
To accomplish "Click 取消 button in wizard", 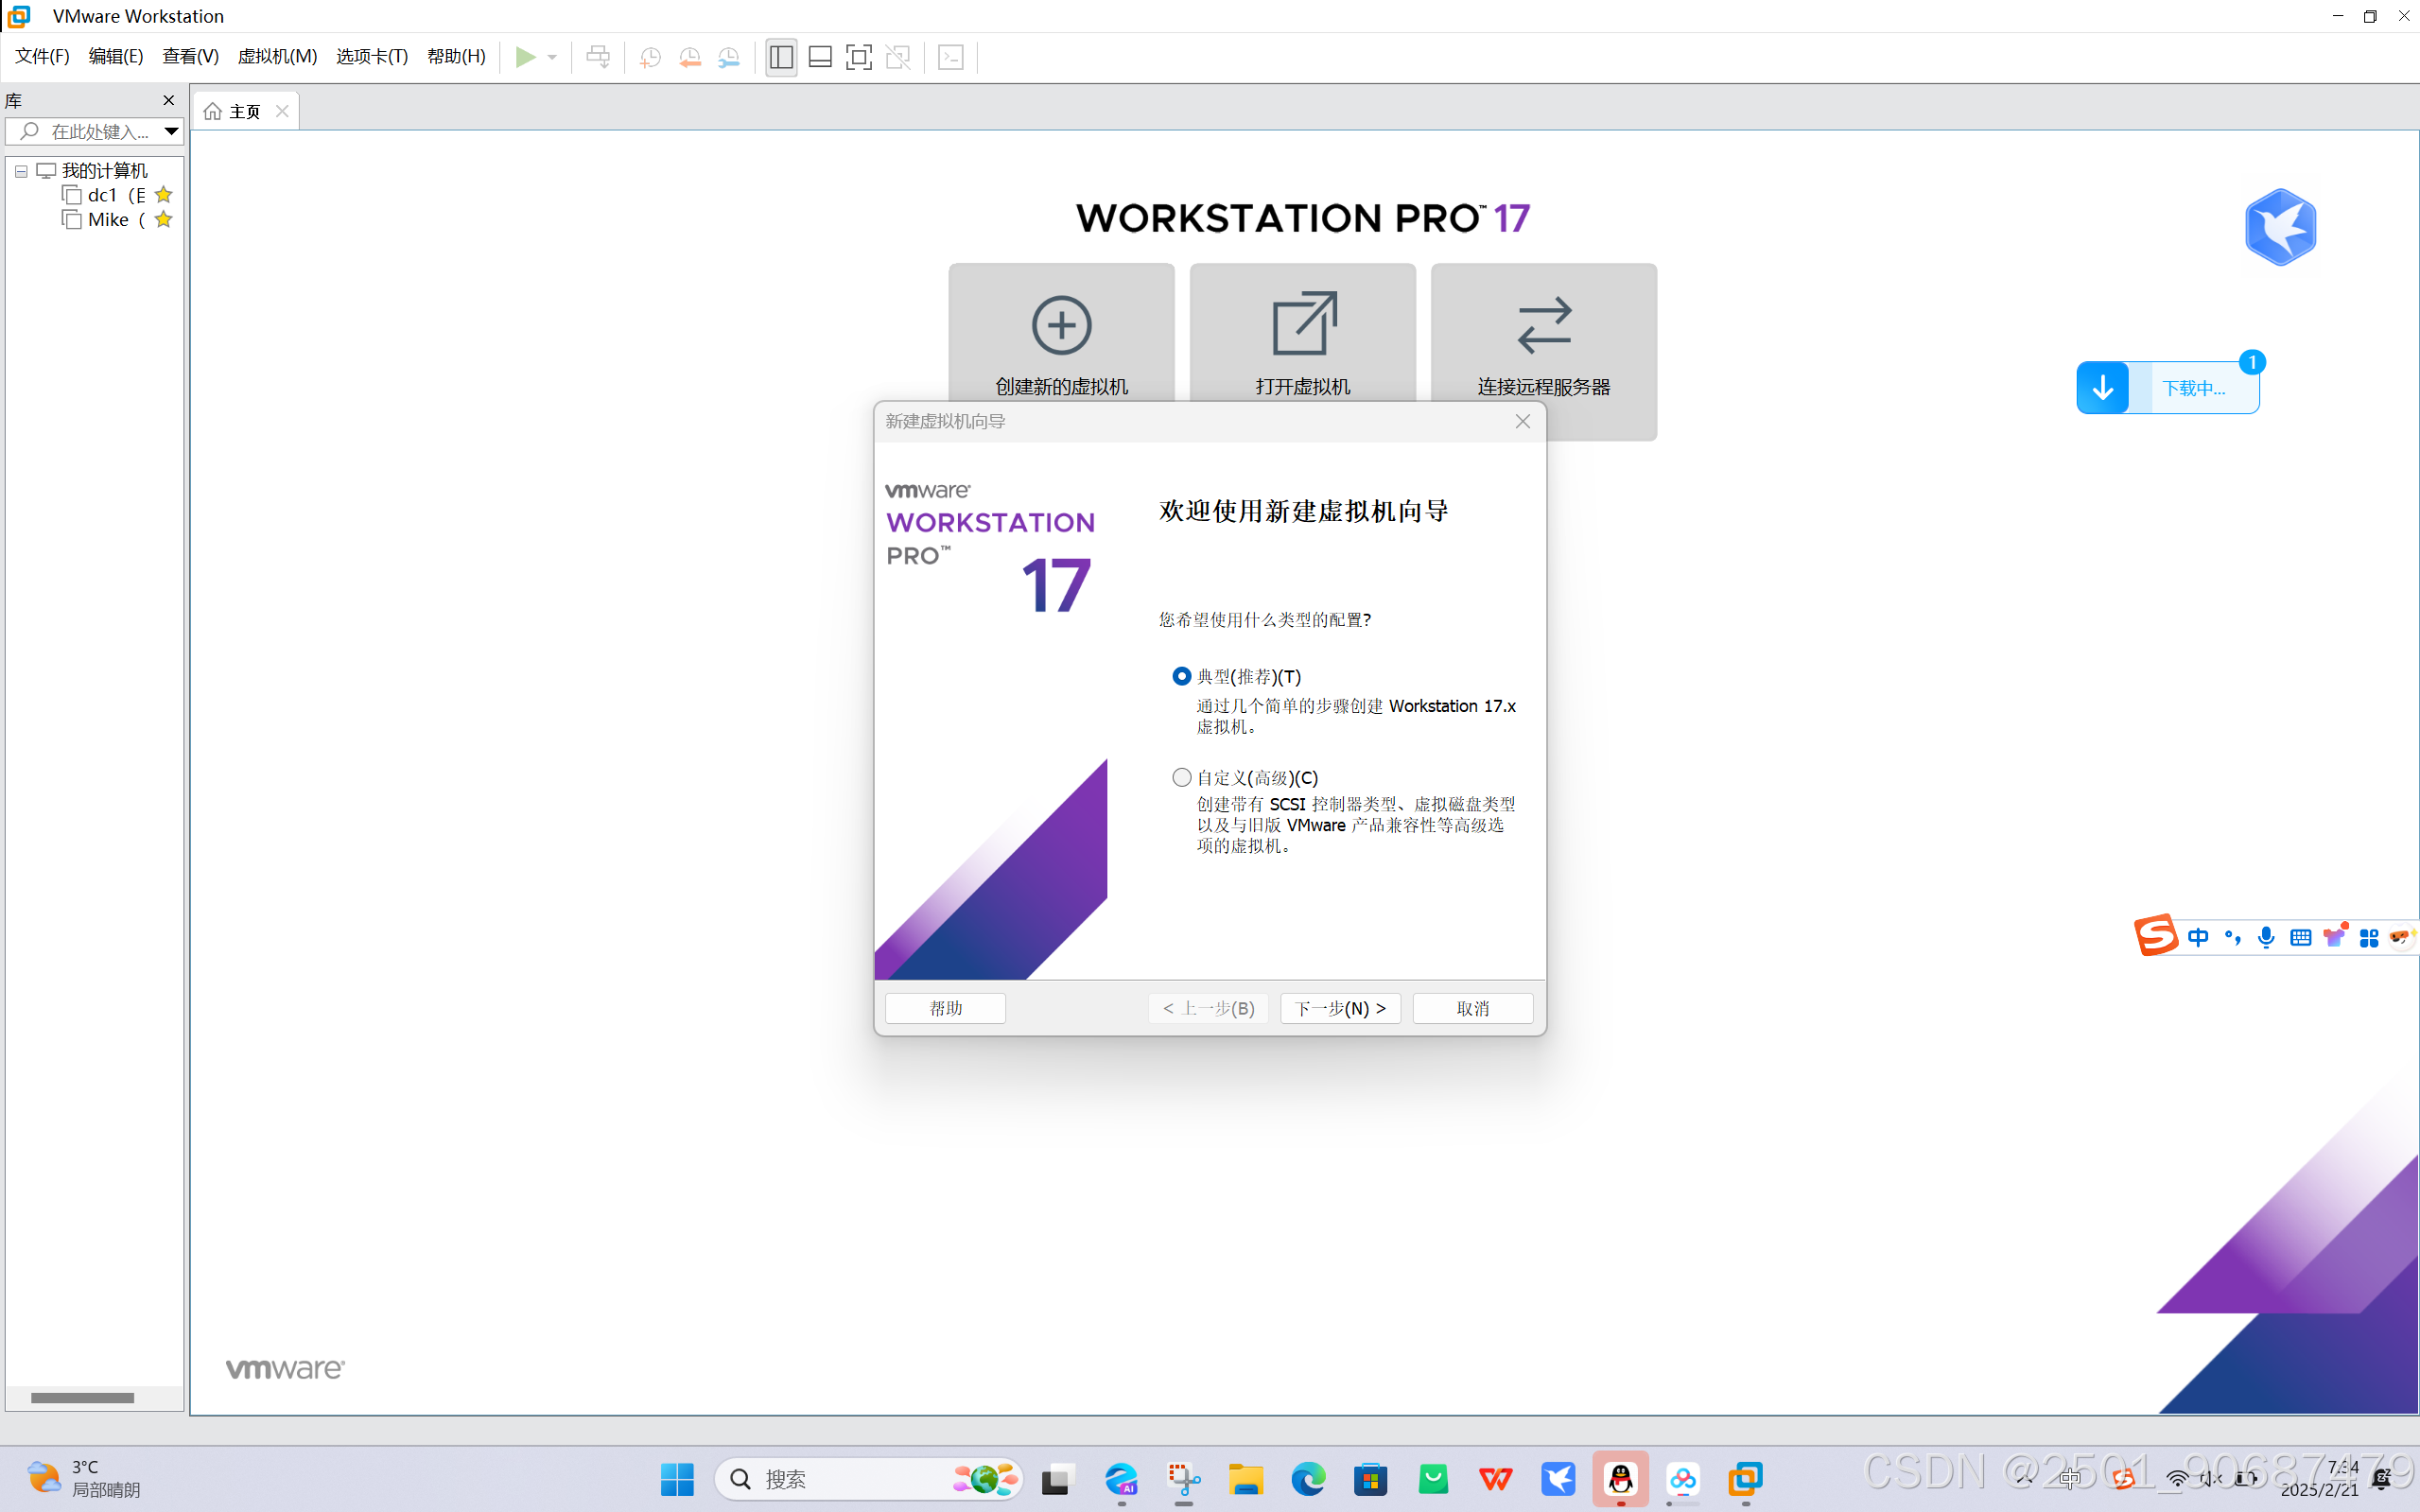I will click(x=1472, y=1008).
